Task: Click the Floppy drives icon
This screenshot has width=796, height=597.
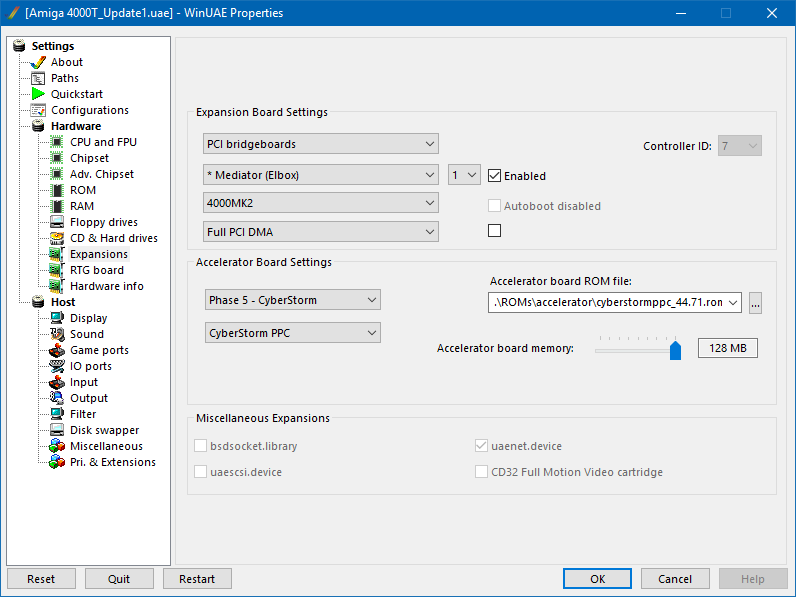Action: (x=58, y=222)
